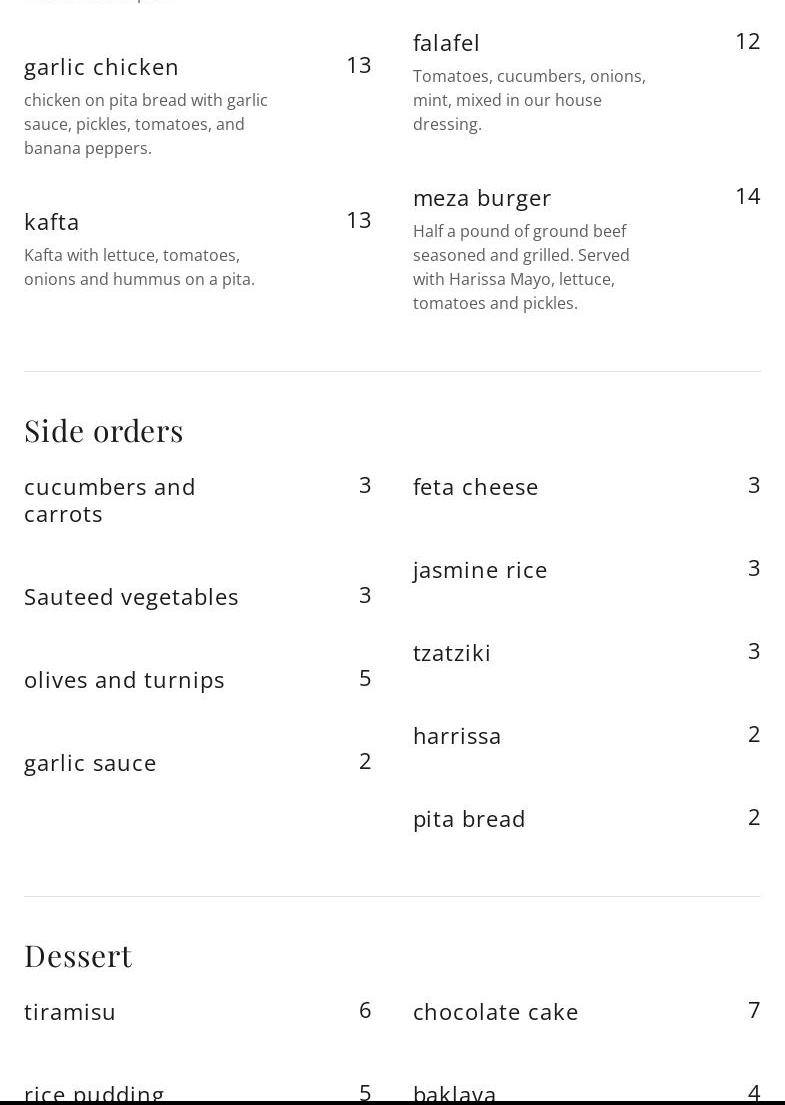This screenshot has height=1105, width=785.
Task: Click the meza burger price 14
Action: pos(747,196)
